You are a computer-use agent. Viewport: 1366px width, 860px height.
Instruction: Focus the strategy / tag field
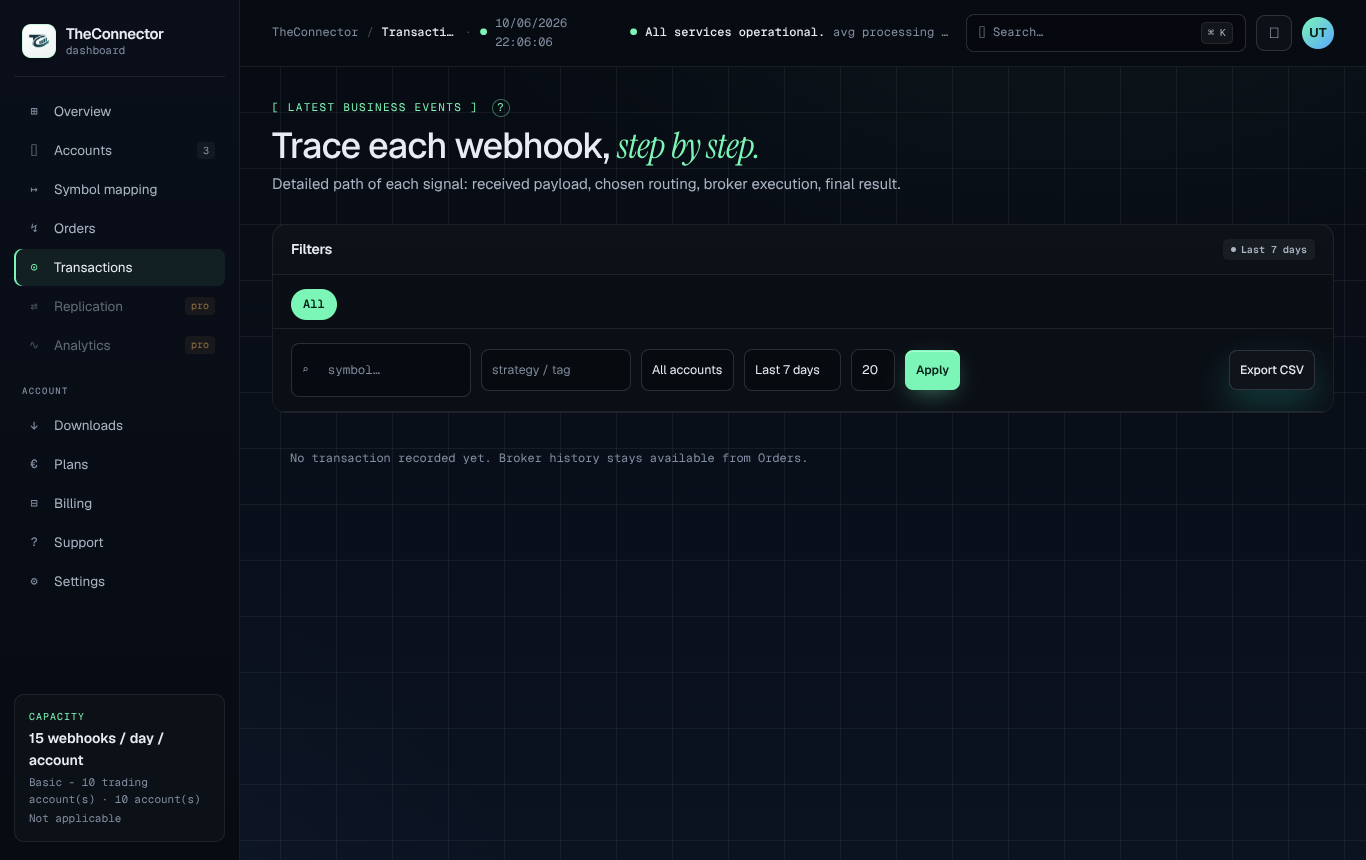coord(556,370)
